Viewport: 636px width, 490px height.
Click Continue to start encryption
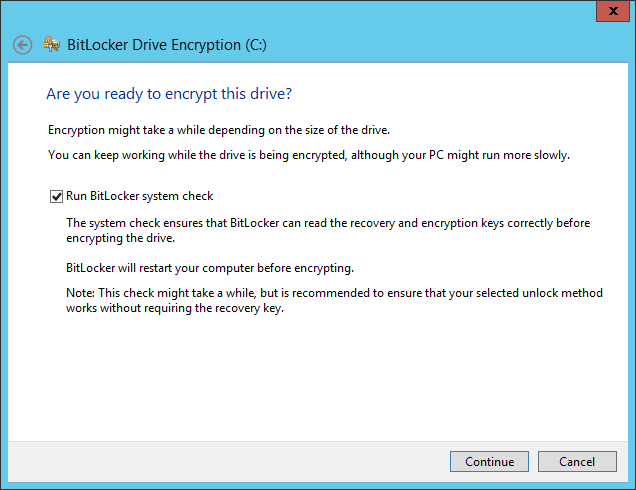point(489,462)
